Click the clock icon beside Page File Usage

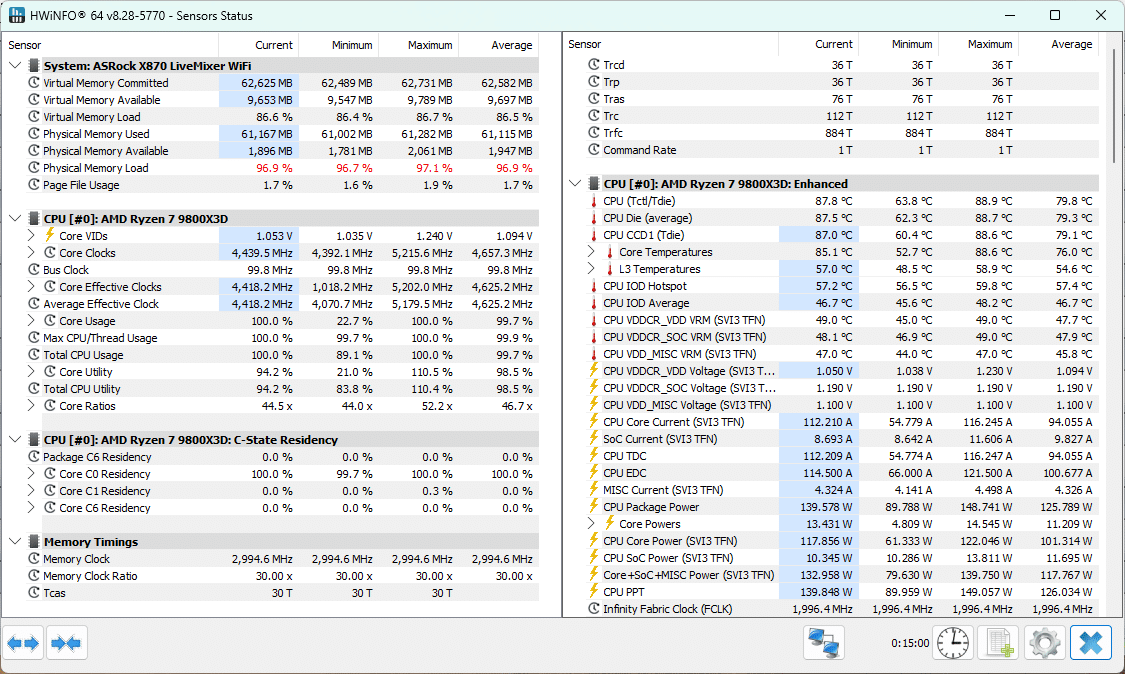[34, 184]
